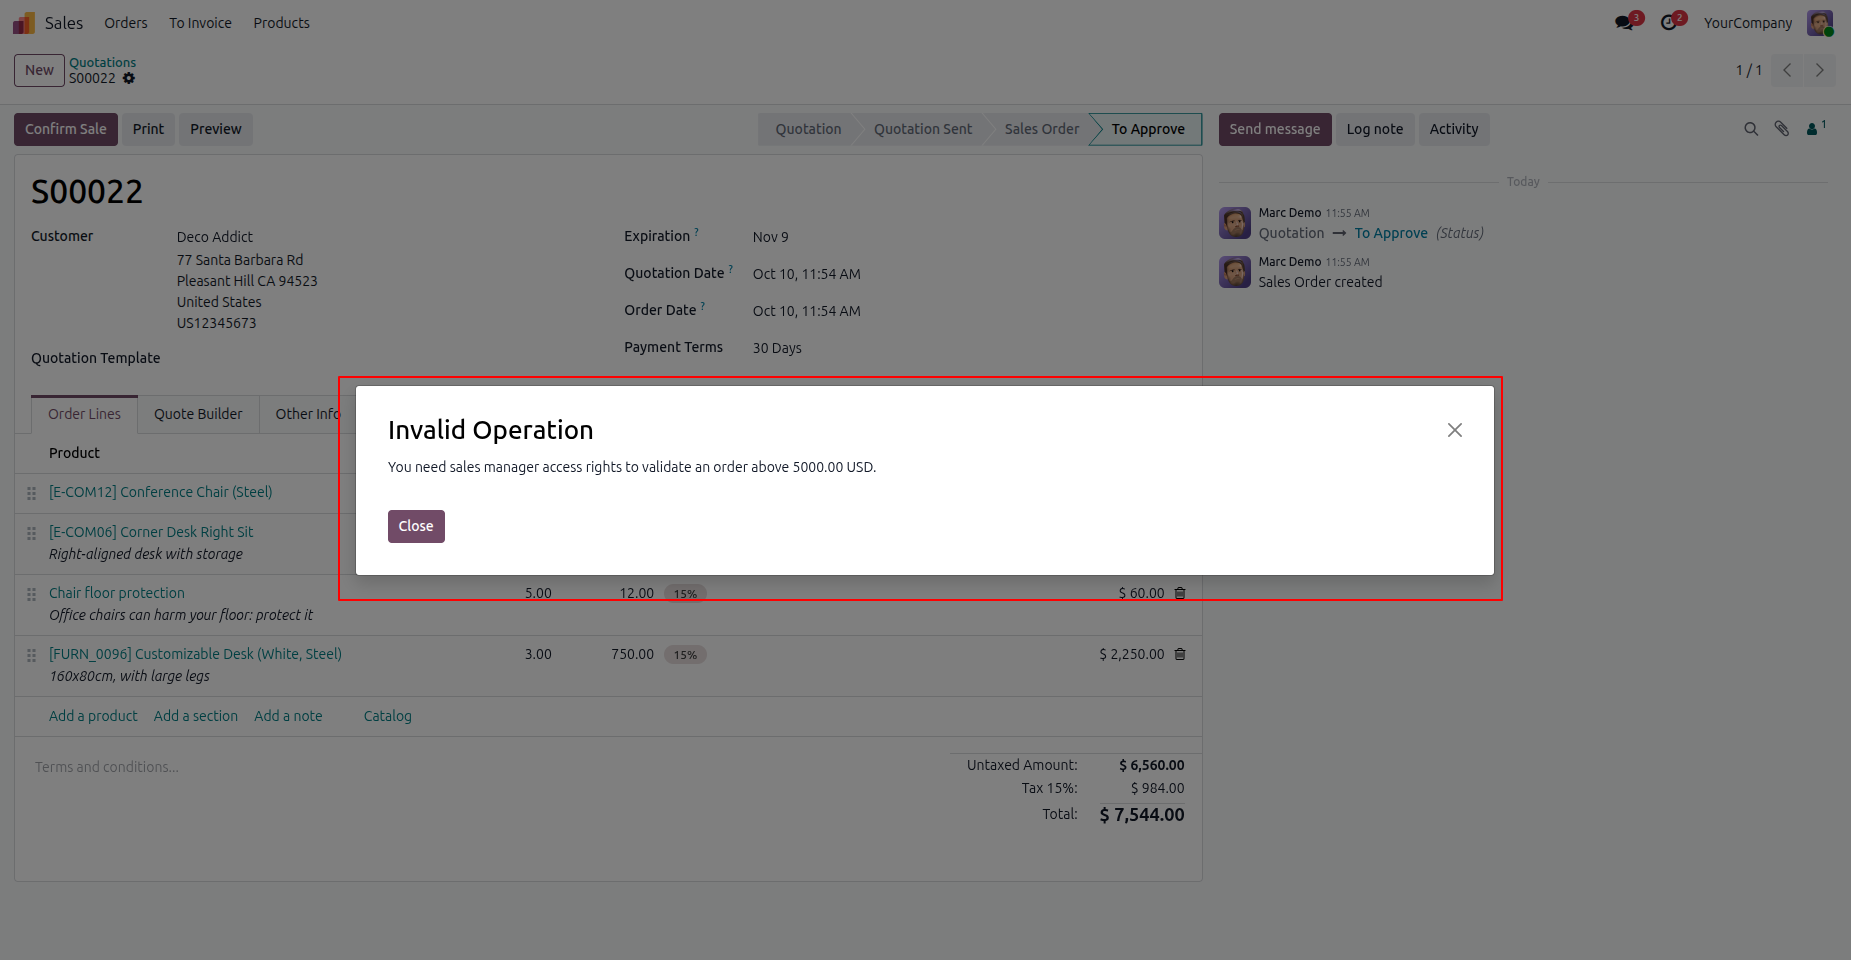1851x960 pixels.
Task: Open the Sales app home icon
Action: point(24,23)
